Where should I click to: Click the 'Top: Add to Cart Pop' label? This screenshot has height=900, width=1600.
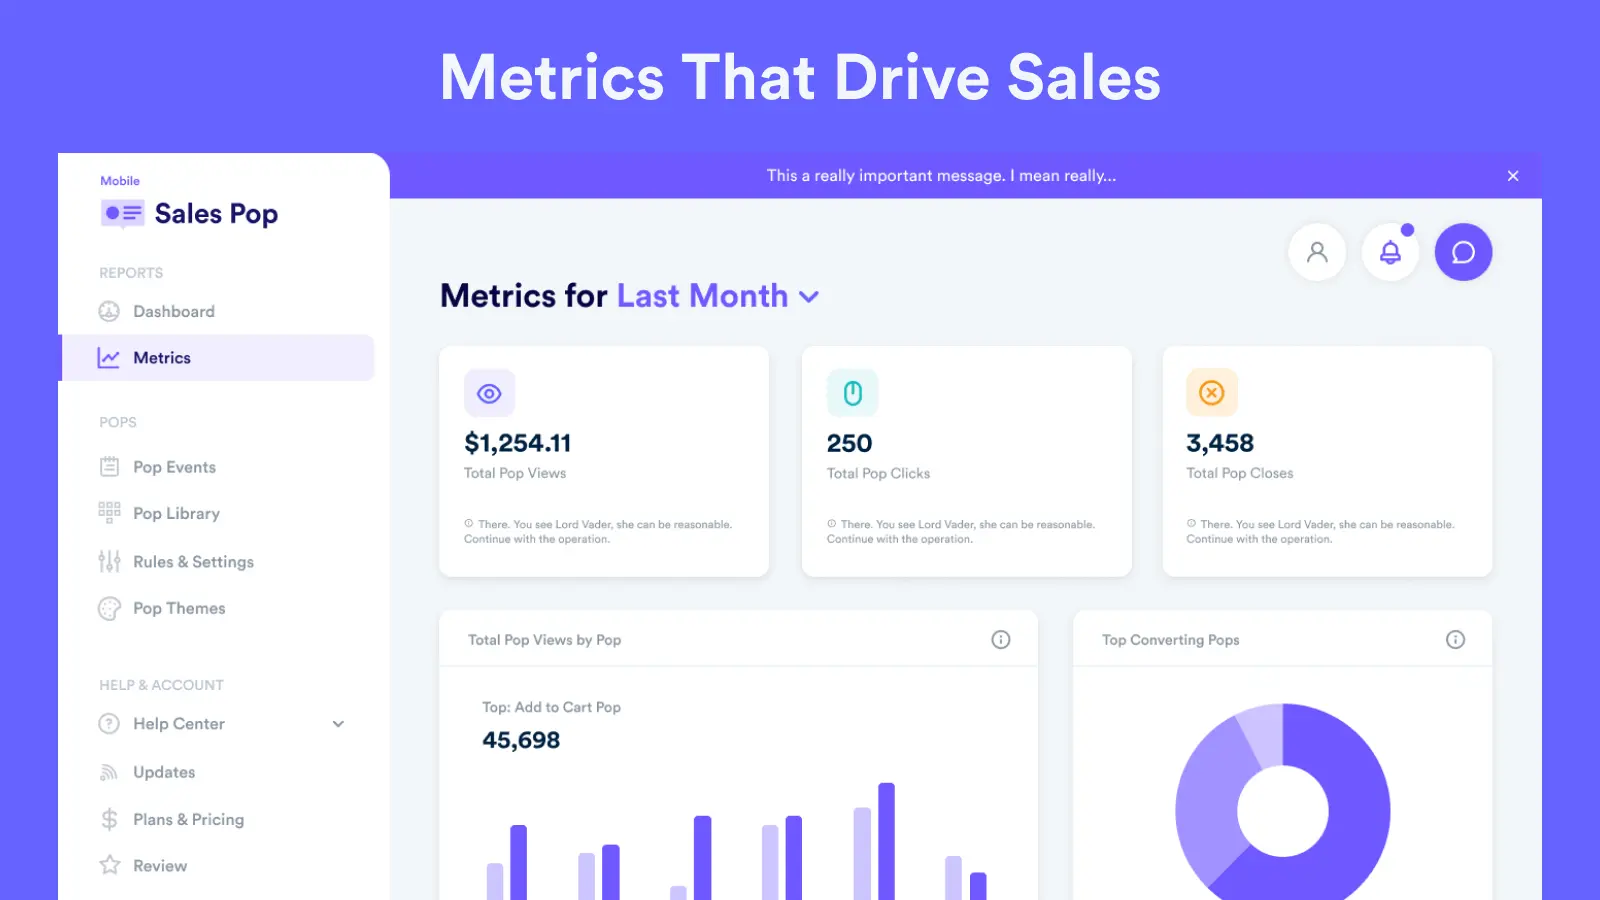click(551, 707)
